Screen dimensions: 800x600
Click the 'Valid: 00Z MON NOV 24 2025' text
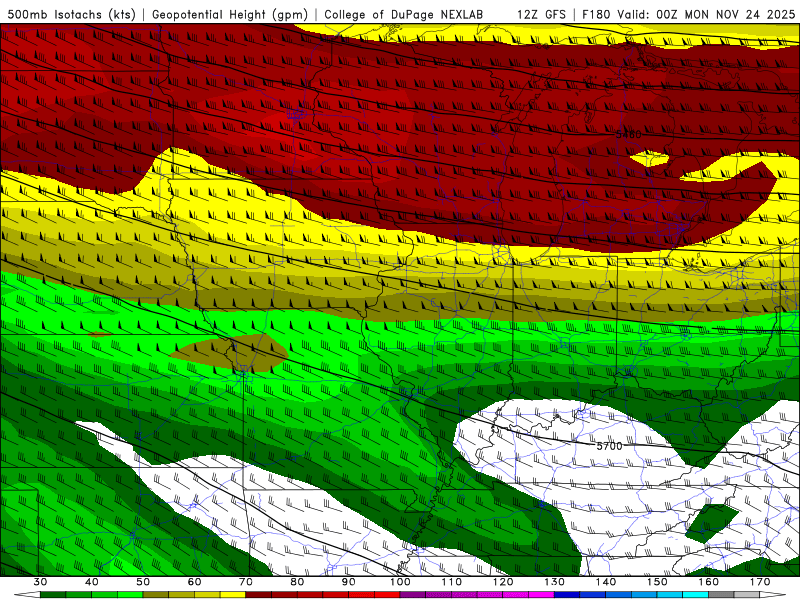click(x=706, y=14)
